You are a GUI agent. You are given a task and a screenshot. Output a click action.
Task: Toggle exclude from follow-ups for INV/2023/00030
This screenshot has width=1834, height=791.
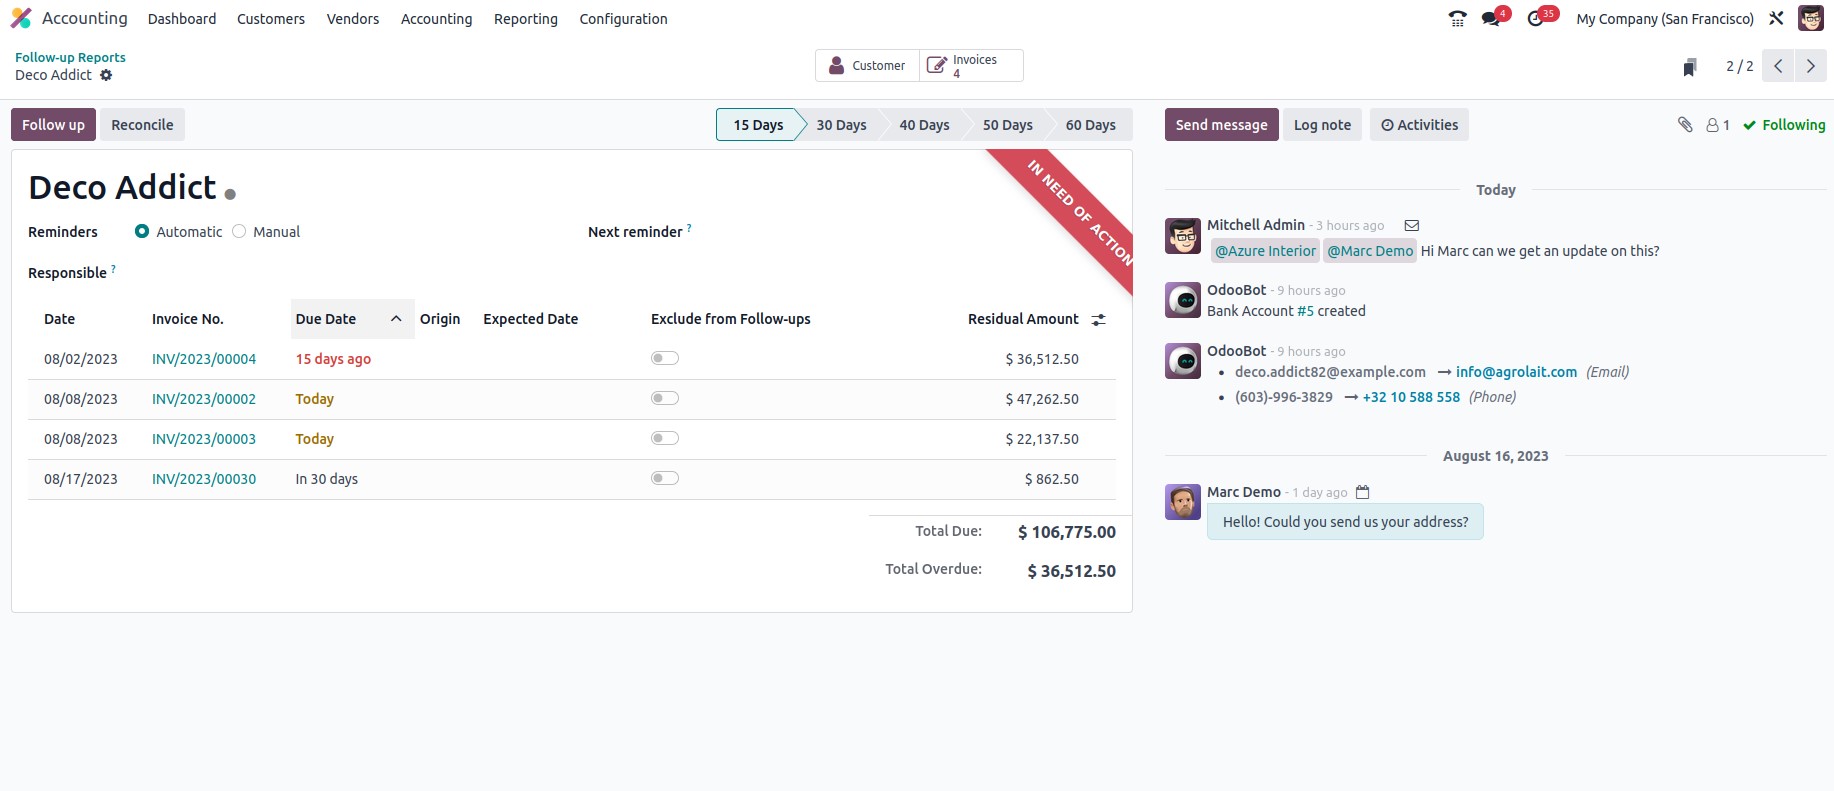(x=665, y=478)
